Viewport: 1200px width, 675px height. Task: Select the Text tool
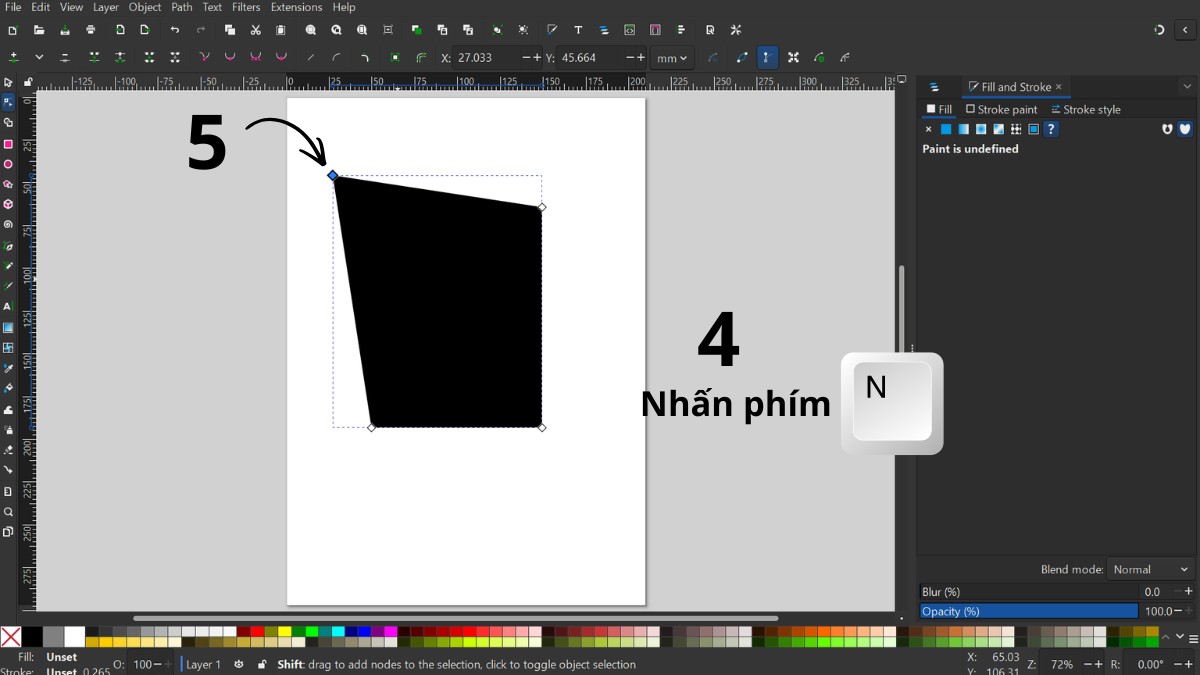[x=8, y=306]
